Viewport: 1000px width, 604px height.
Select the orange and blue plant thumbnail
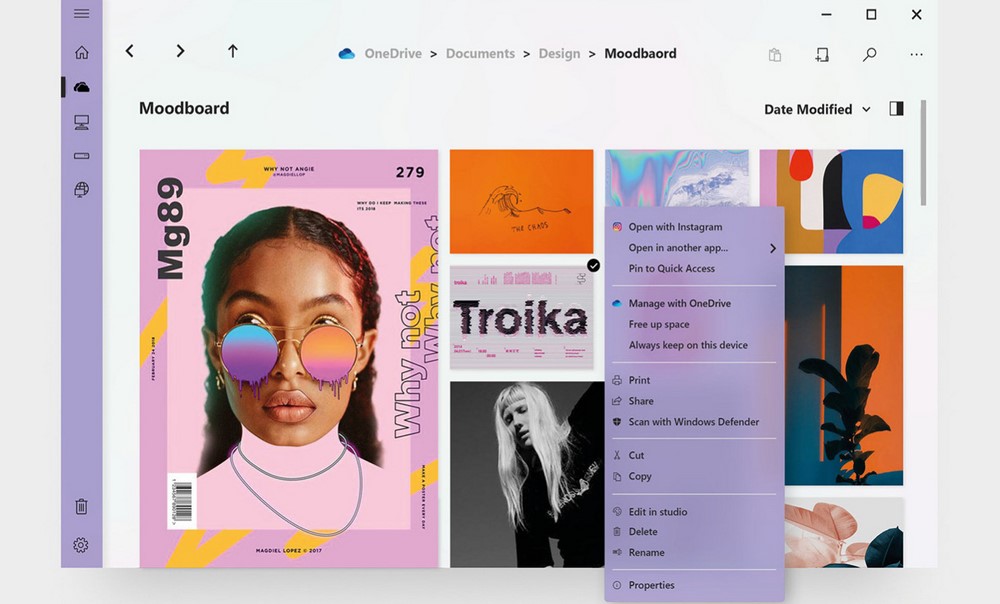(x=844, y=376)
